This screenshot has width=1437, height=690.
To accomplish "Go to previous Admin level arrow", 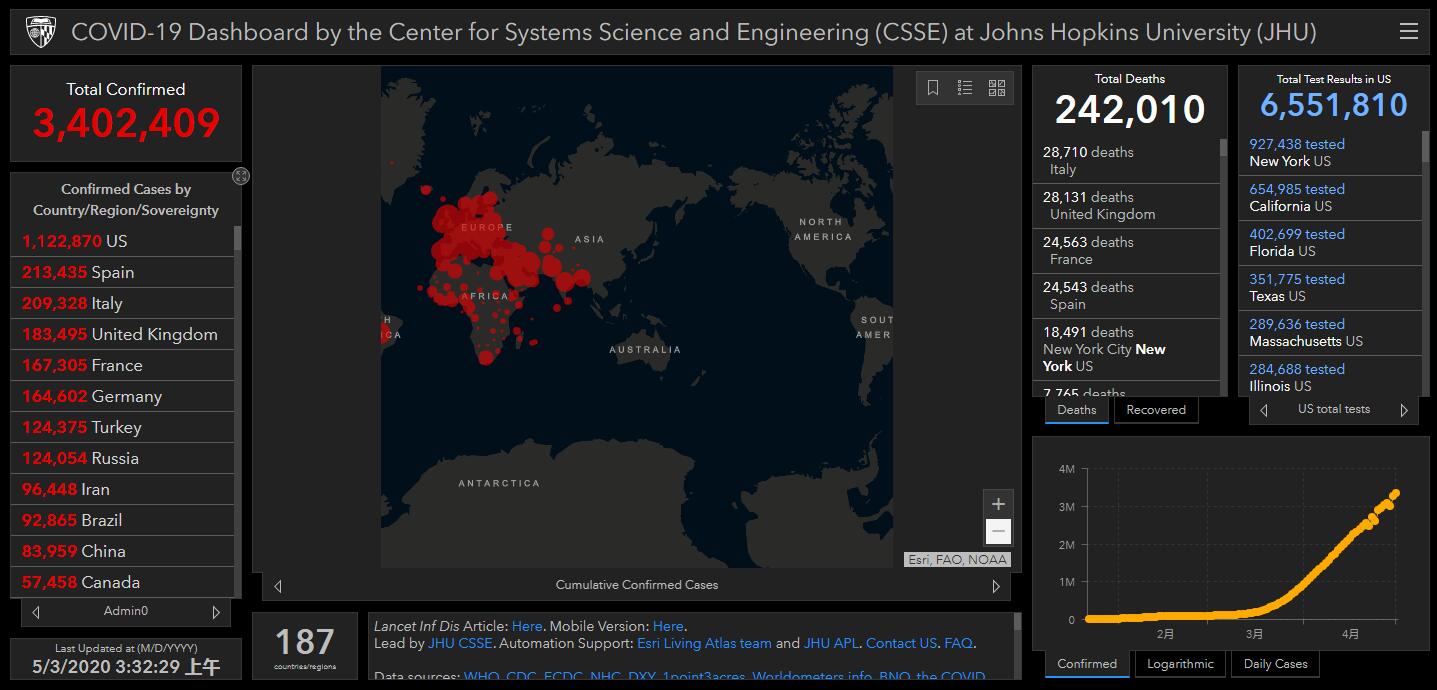I will click(x=36, y=612).
